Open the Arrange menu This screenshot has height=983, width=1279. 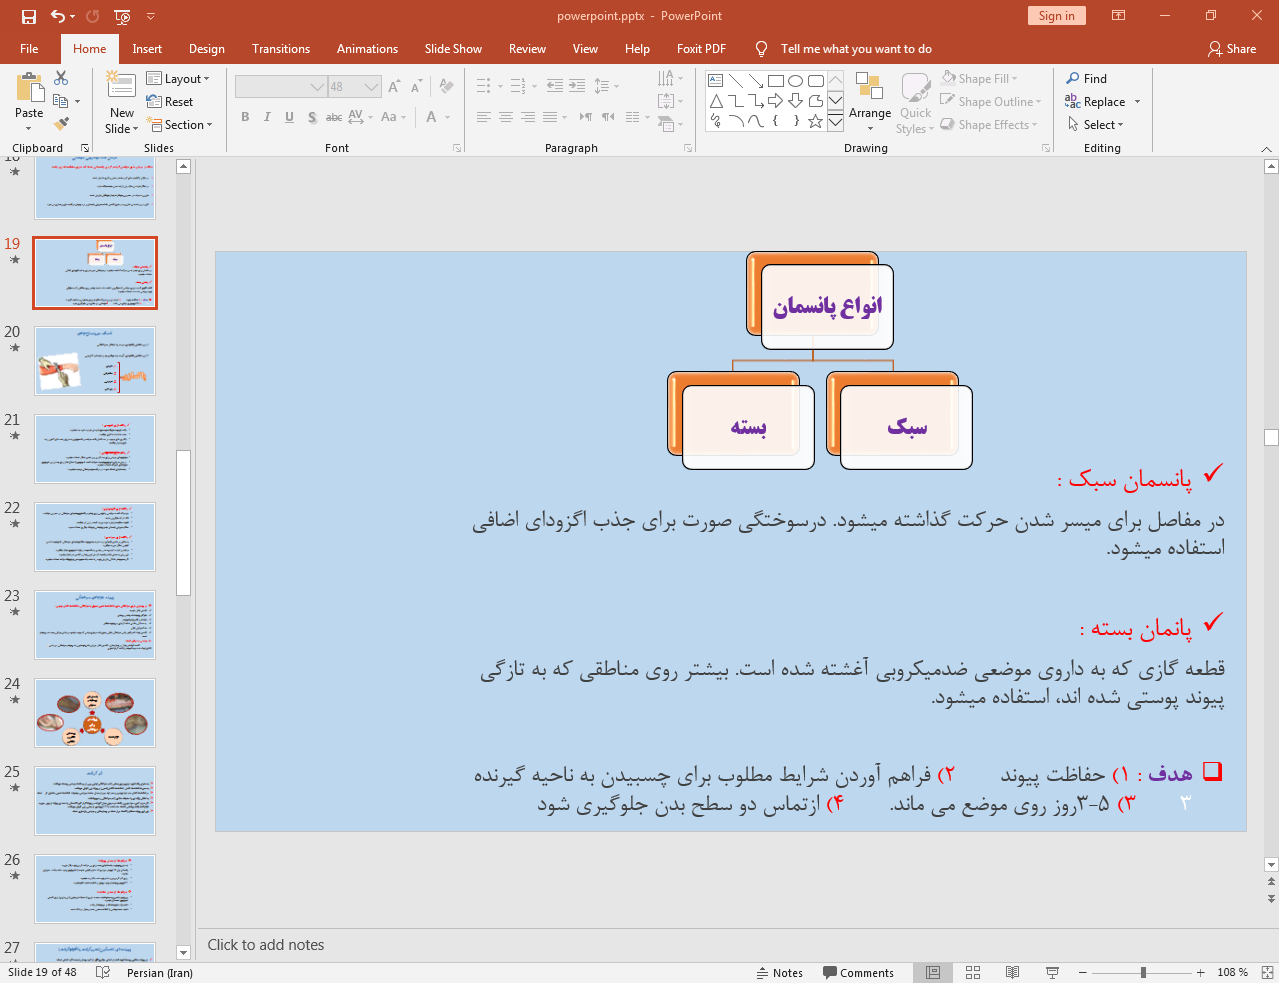[x=870, y=102]
